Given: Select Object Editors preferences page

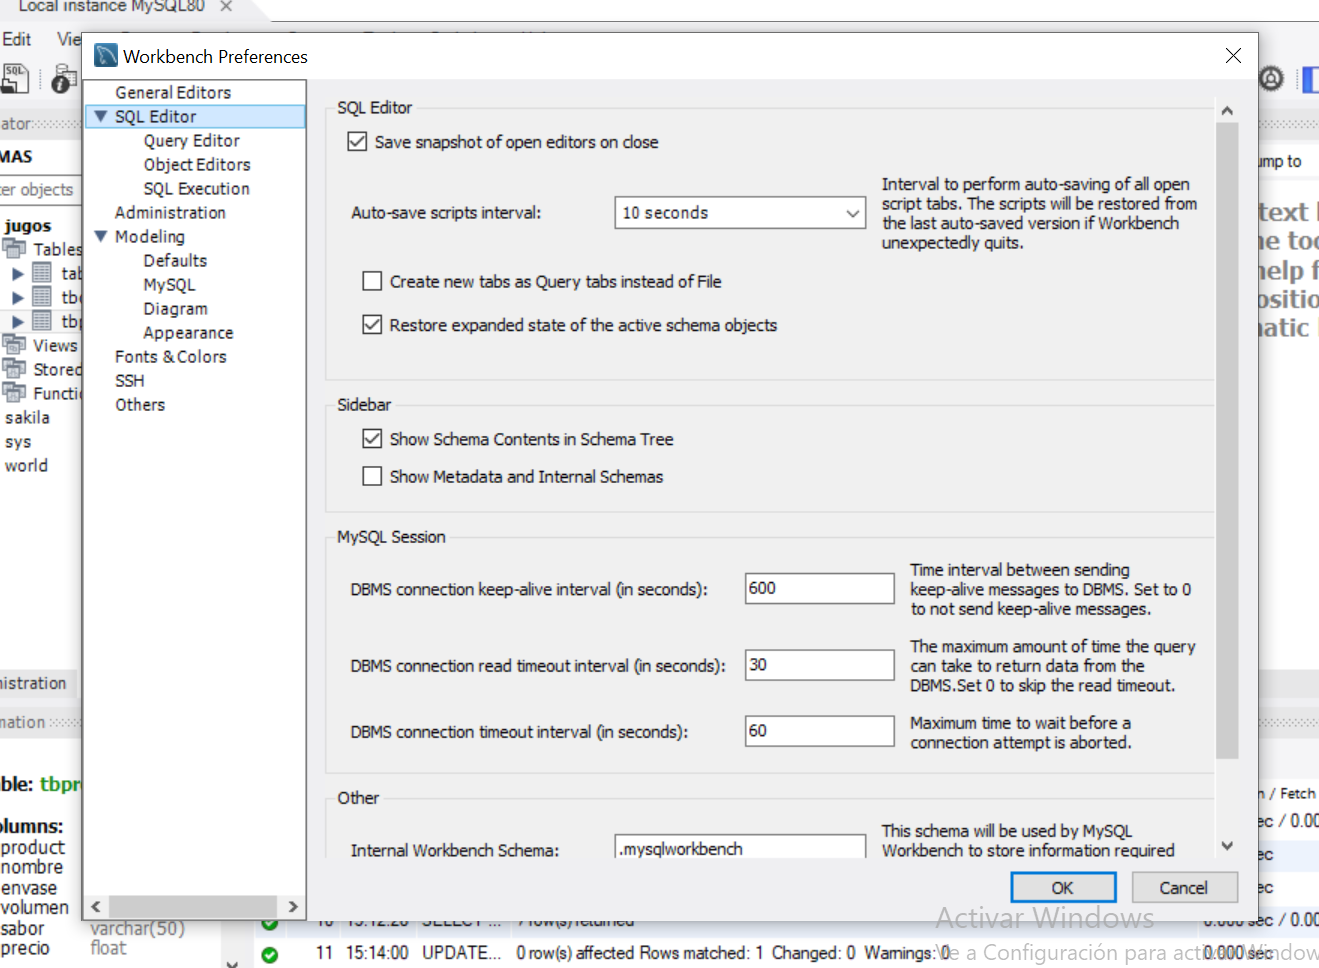Looking at the screenshot, I should [x=197, y=164].
